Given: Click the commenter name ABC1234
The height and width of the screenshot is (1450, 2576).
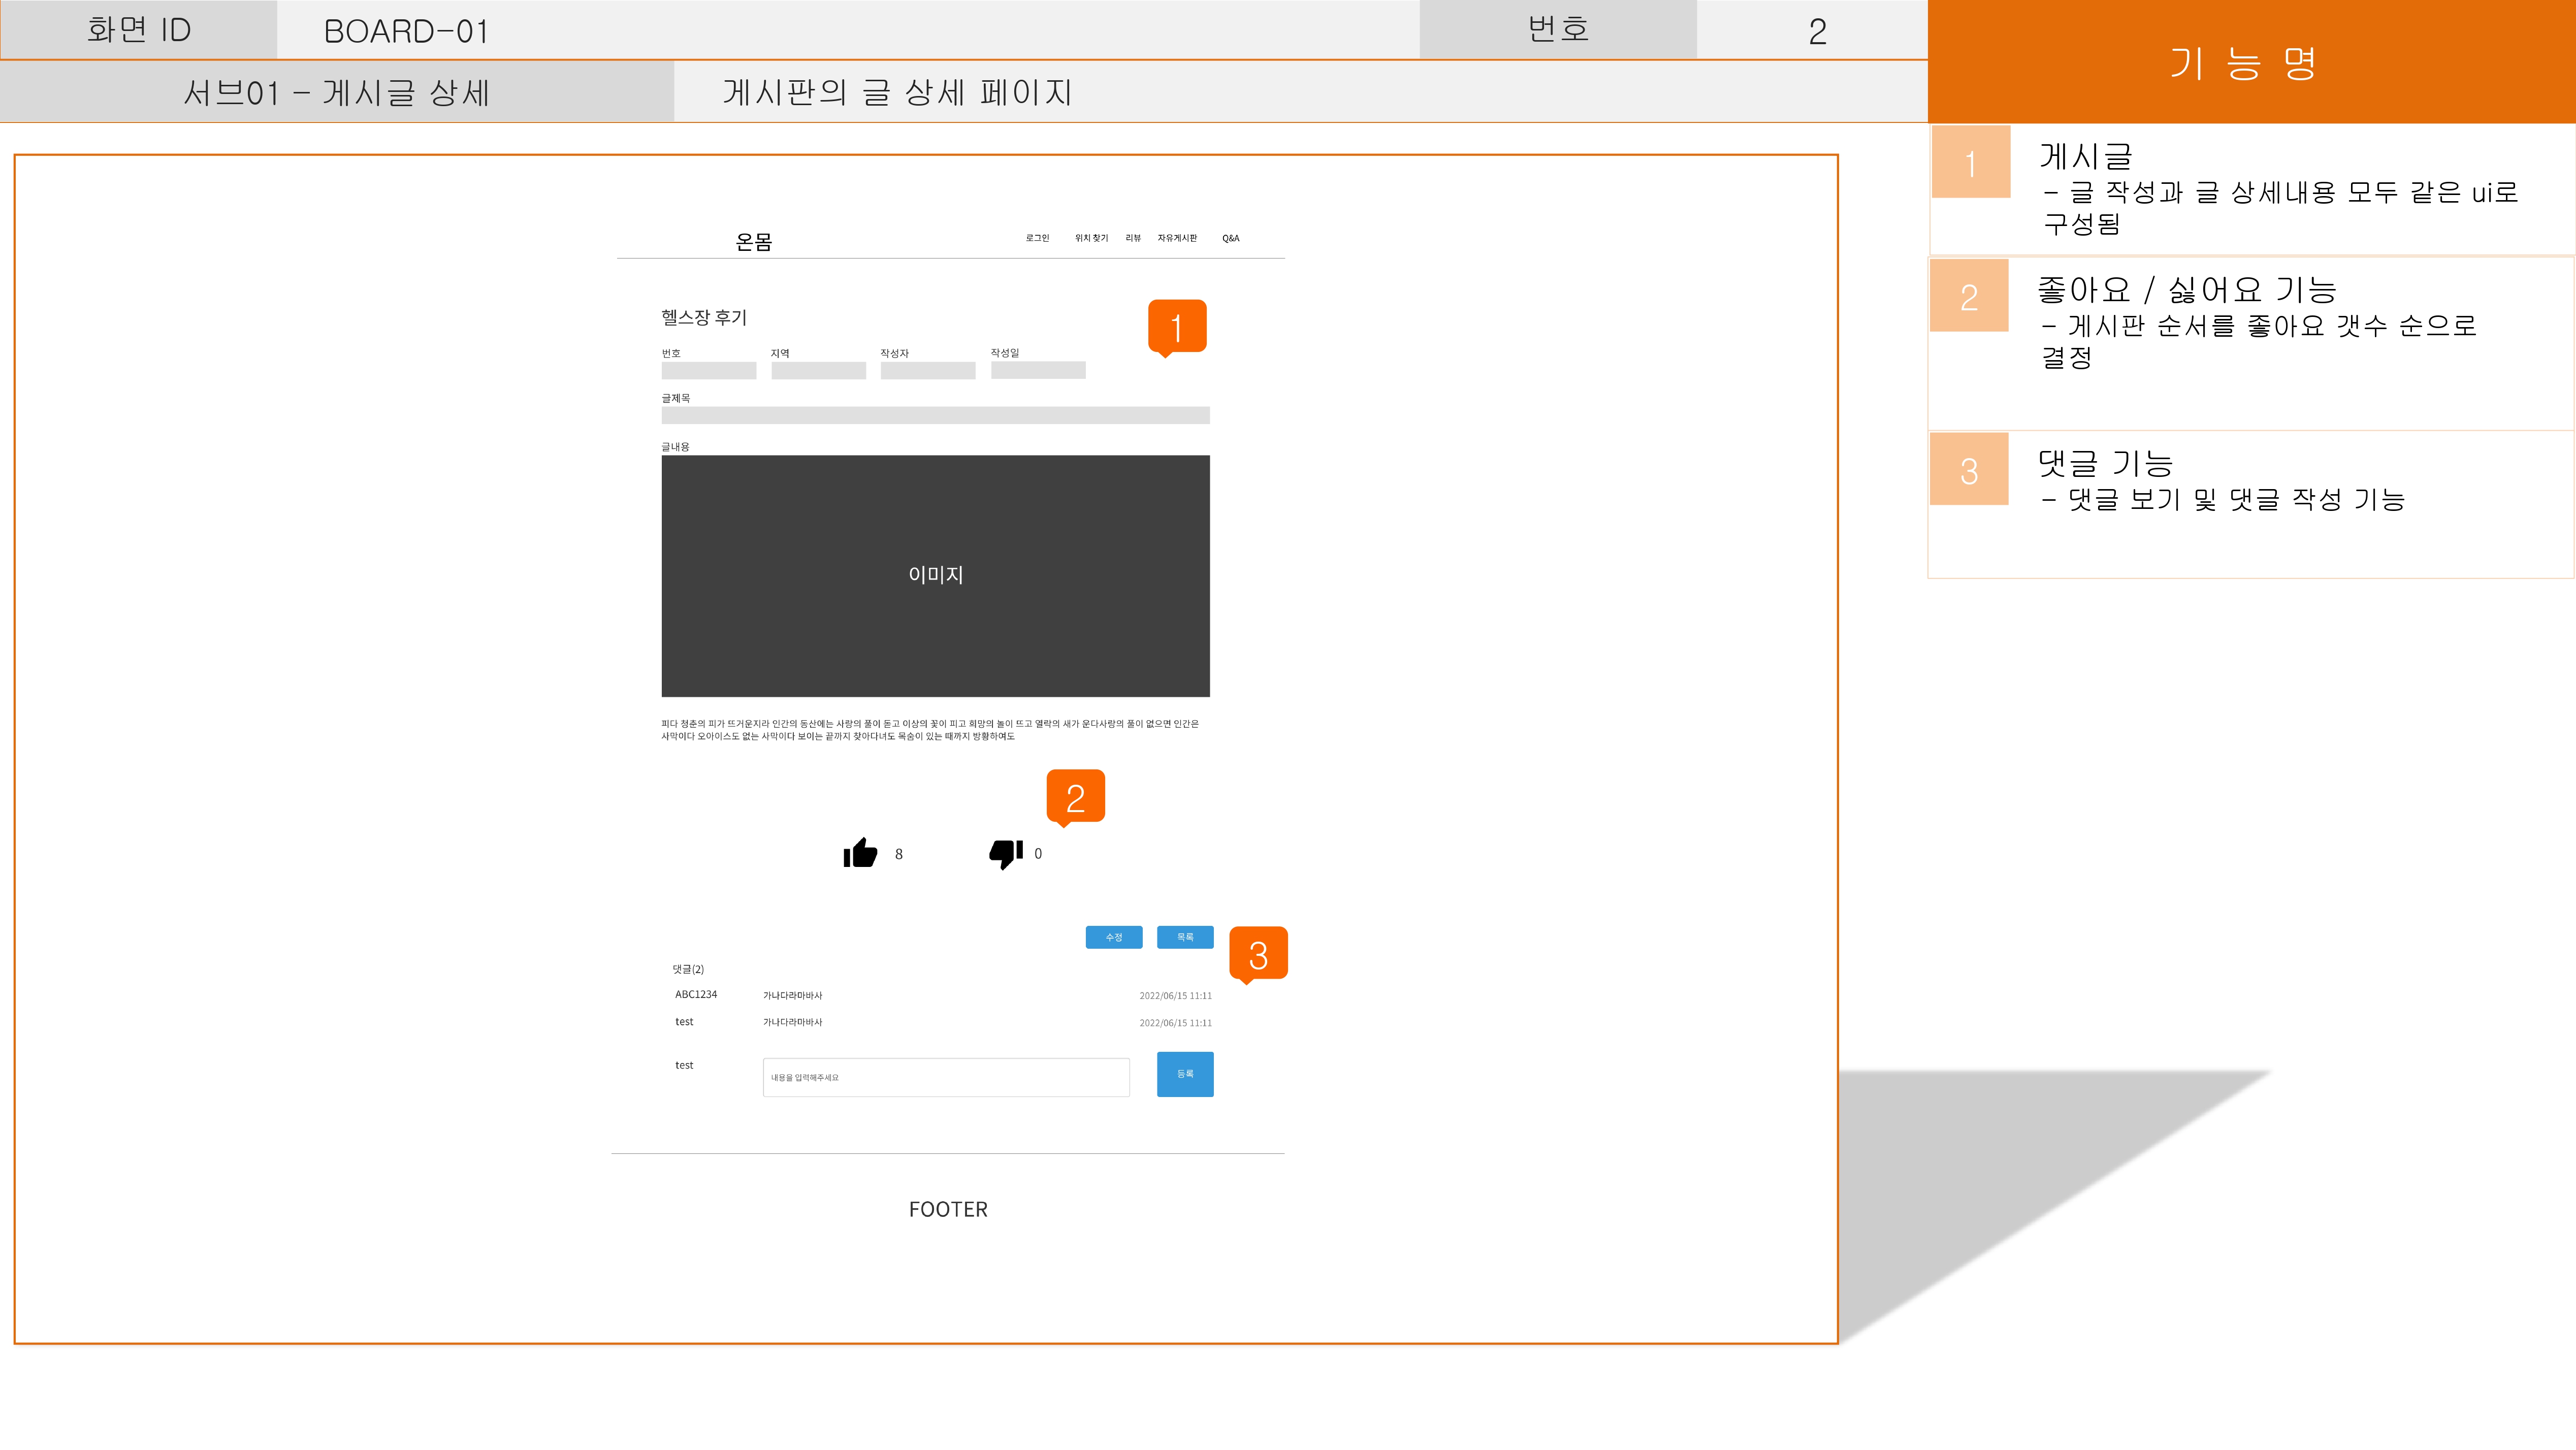Looking at the screenshot, I should [x=696, y=994].
